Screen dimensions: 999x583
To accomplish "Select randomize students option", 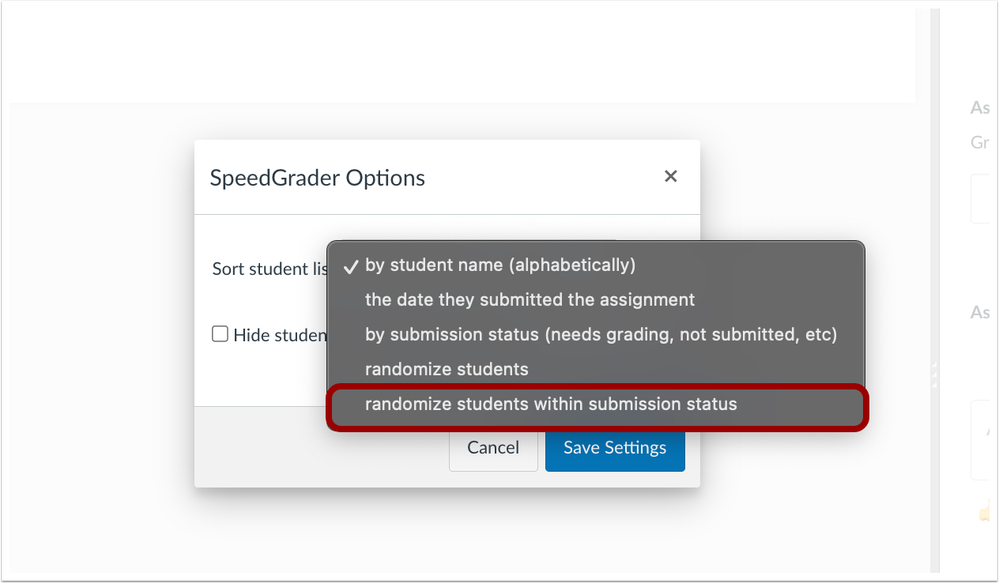I will (446, 369).
